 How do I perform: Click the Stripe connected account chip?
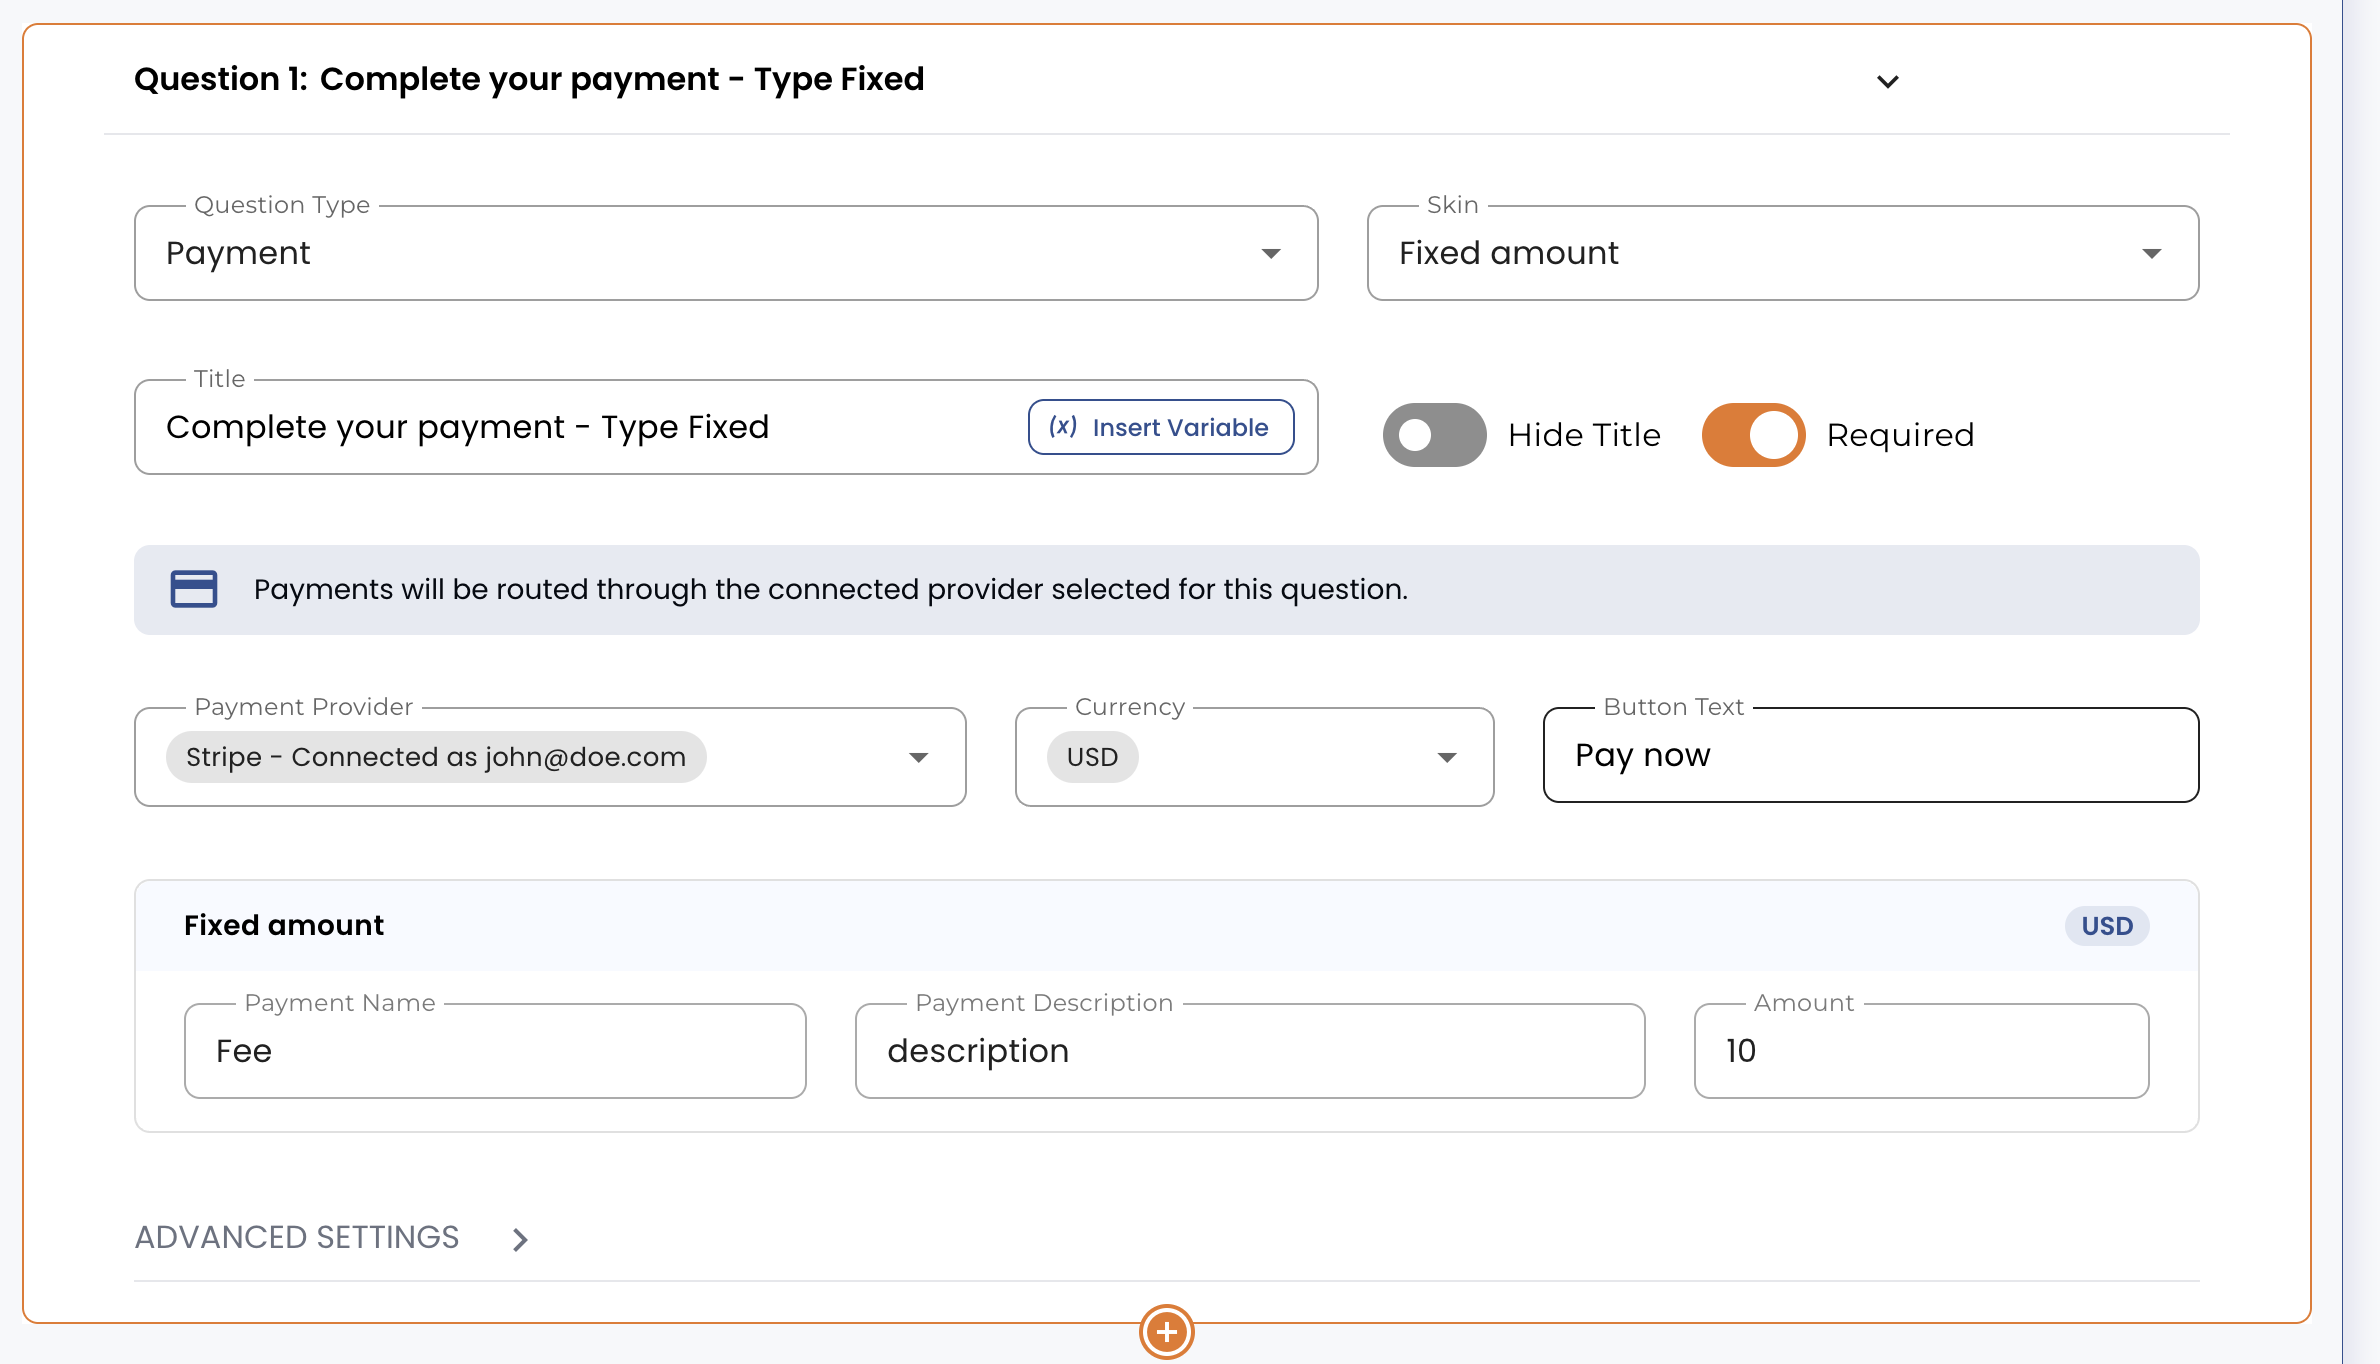click(x=436, y=757)
